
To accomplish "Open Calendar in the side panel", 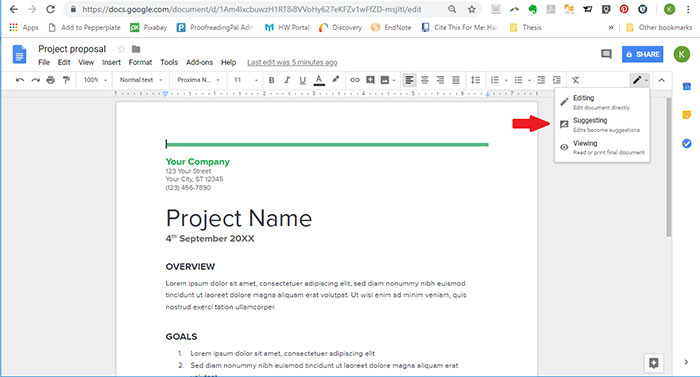I will [x=687, y=87].
